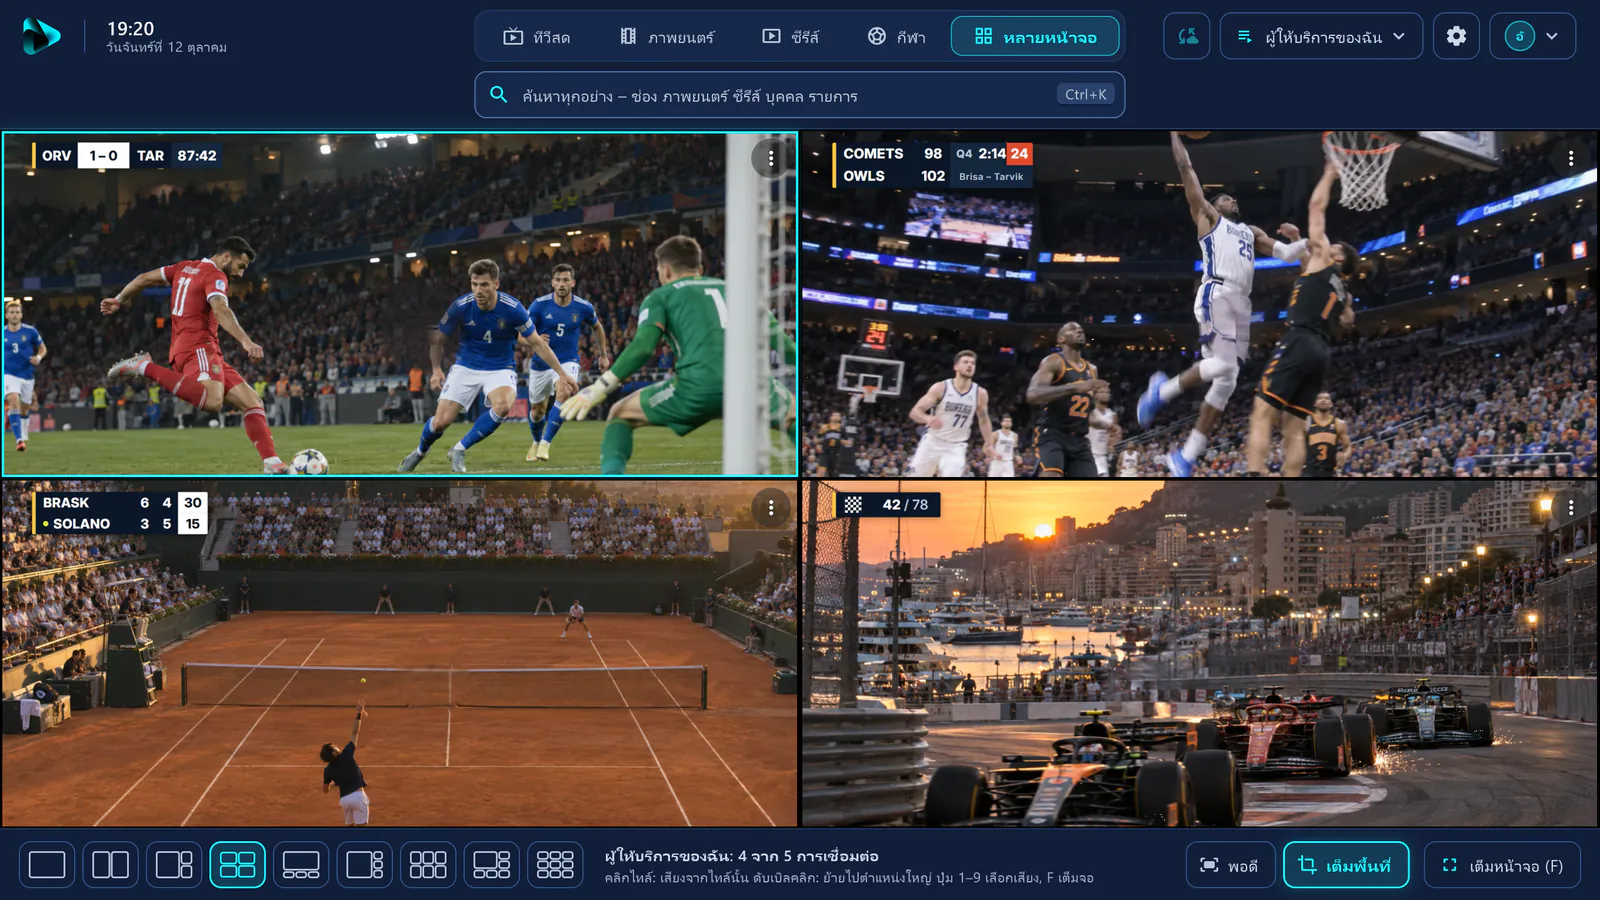Toggle the เต็มพื้นที่ fill crop mode

[x=1346, y=865]
